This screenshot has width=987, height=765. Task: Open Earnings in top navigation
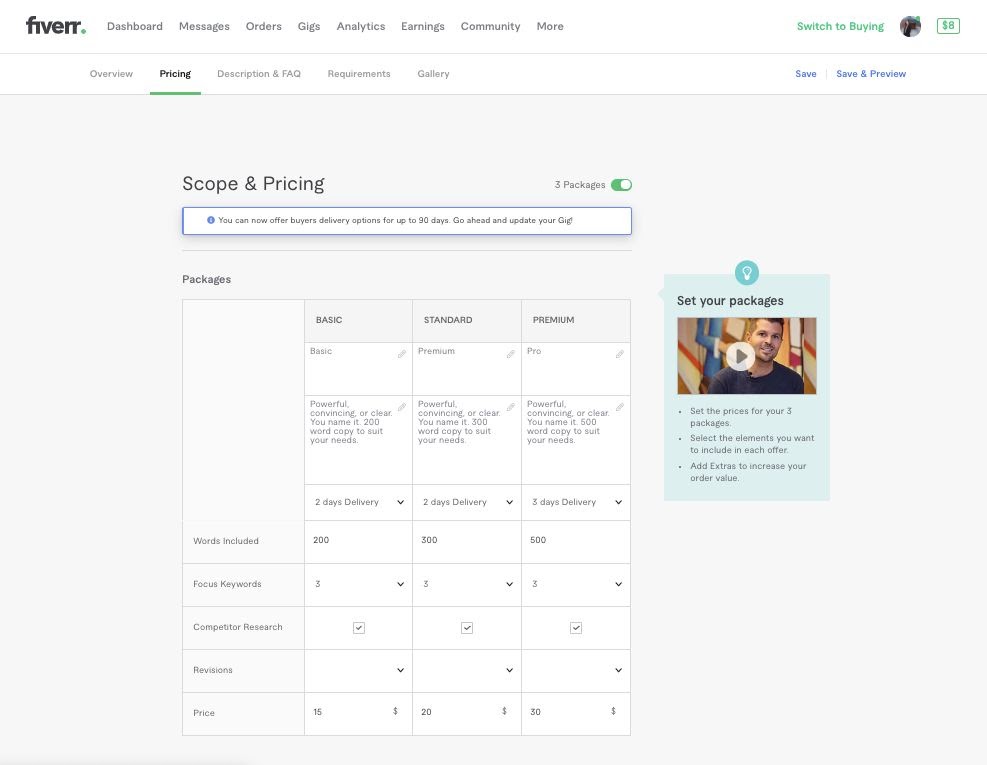pos(423,26)
